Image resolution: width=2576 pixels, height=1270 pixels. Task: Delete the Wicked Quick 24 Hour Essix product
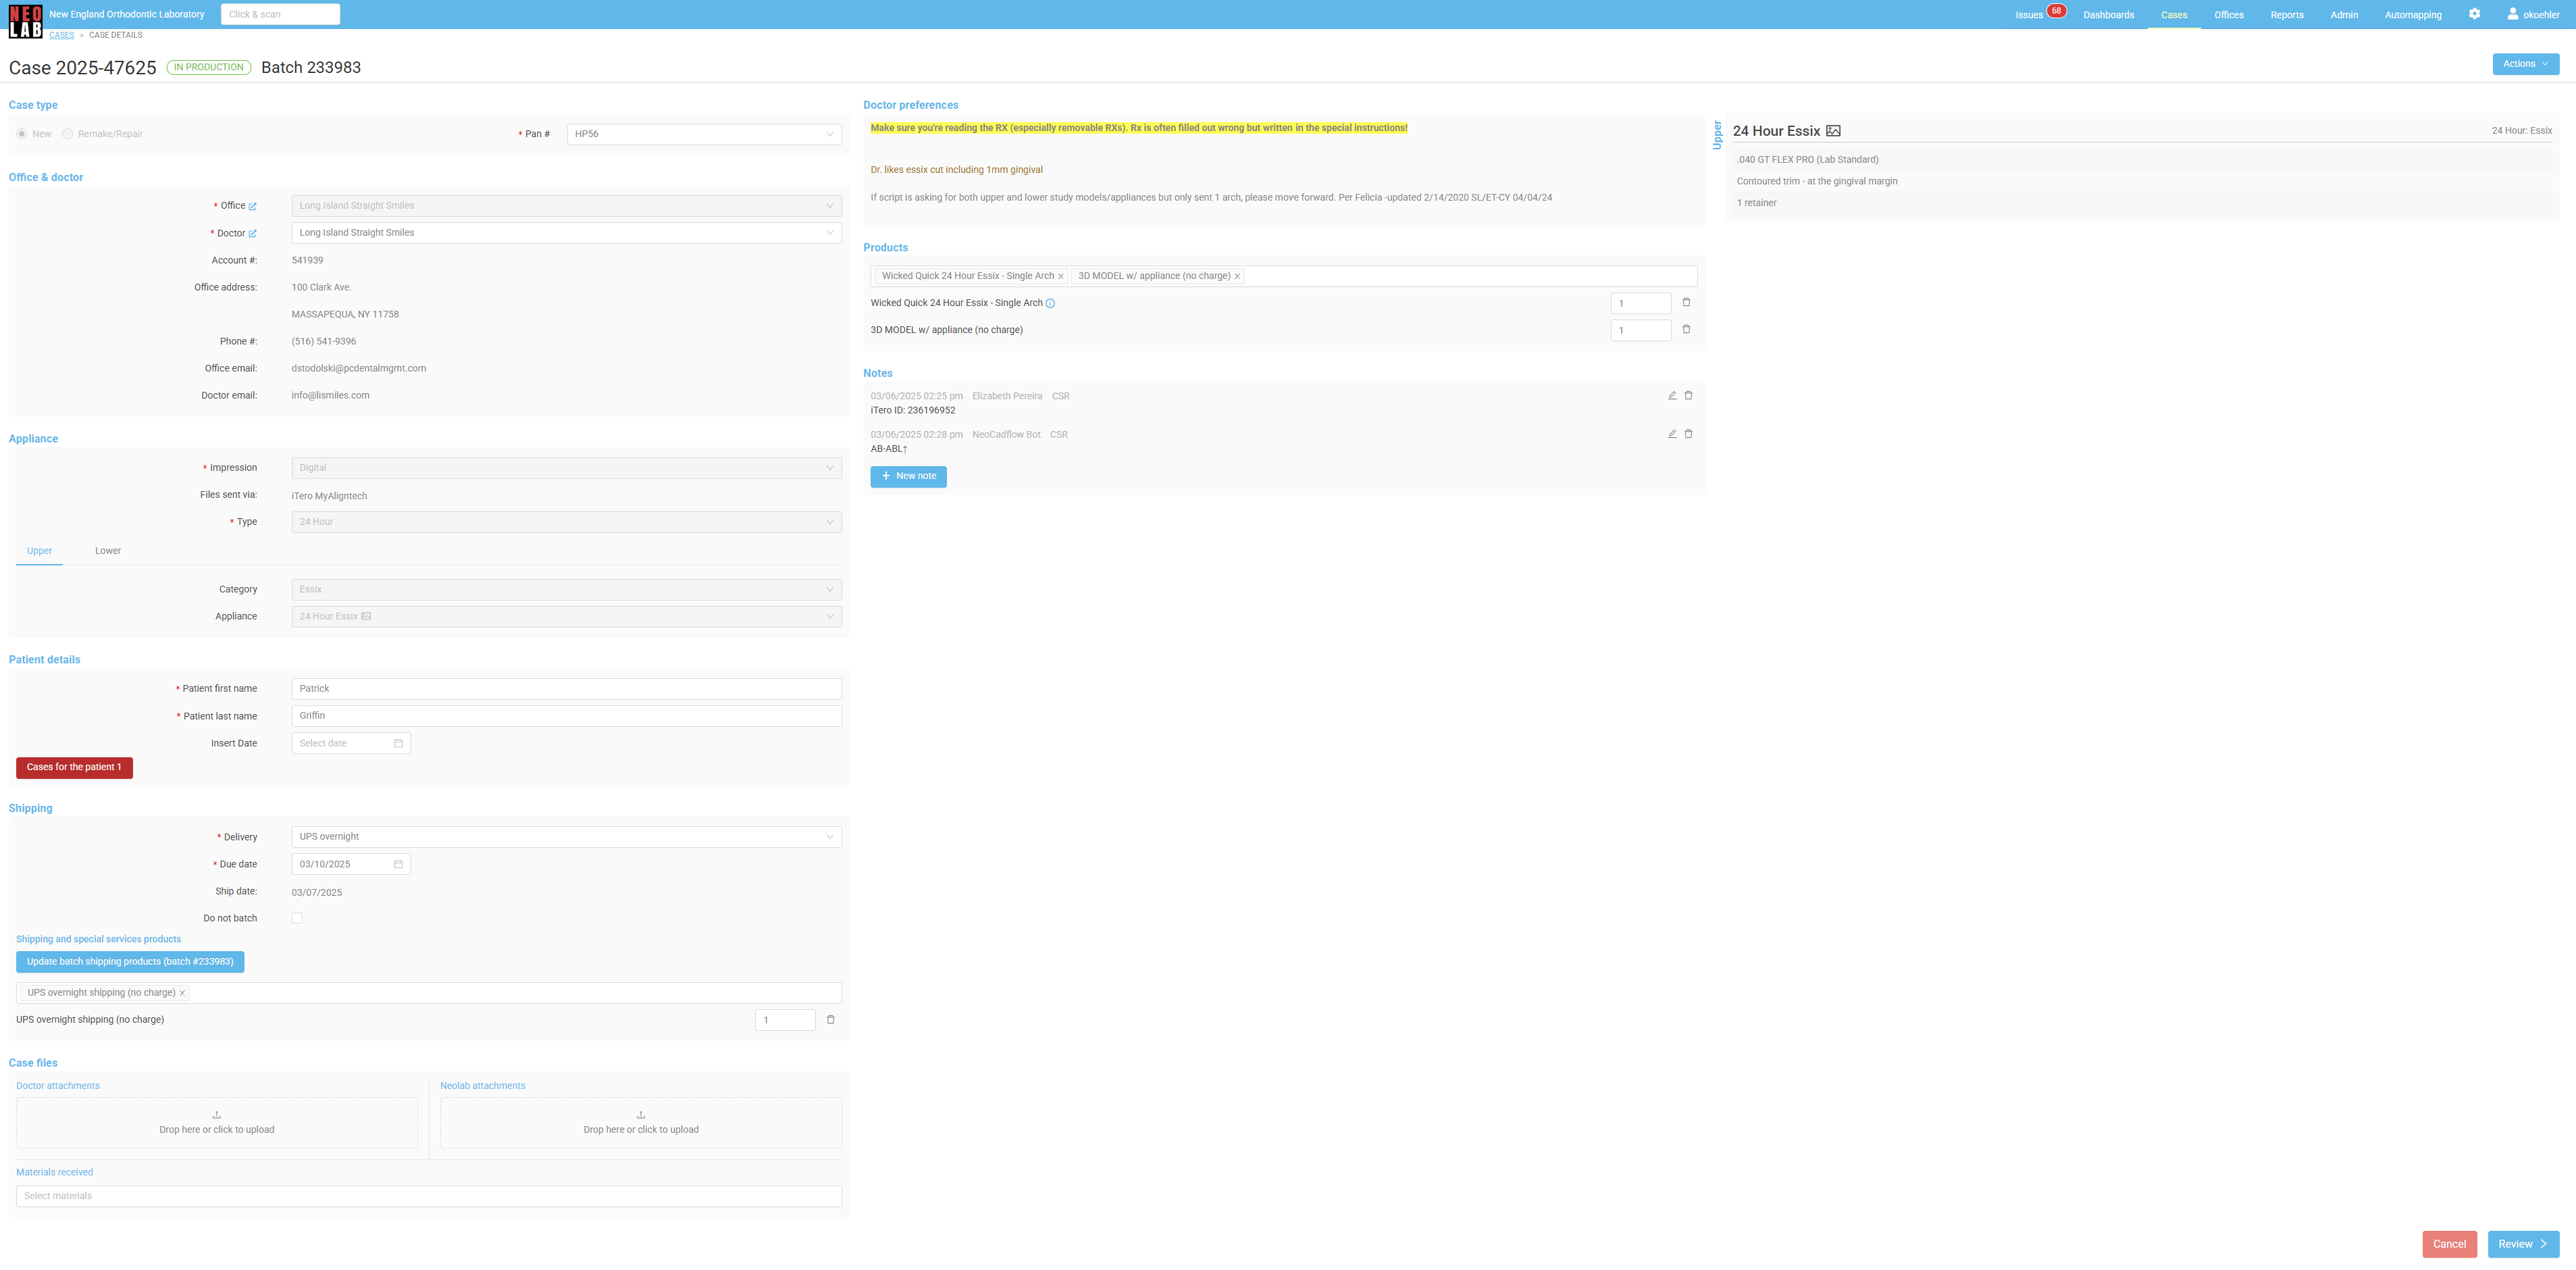(x=1686, y=302)
